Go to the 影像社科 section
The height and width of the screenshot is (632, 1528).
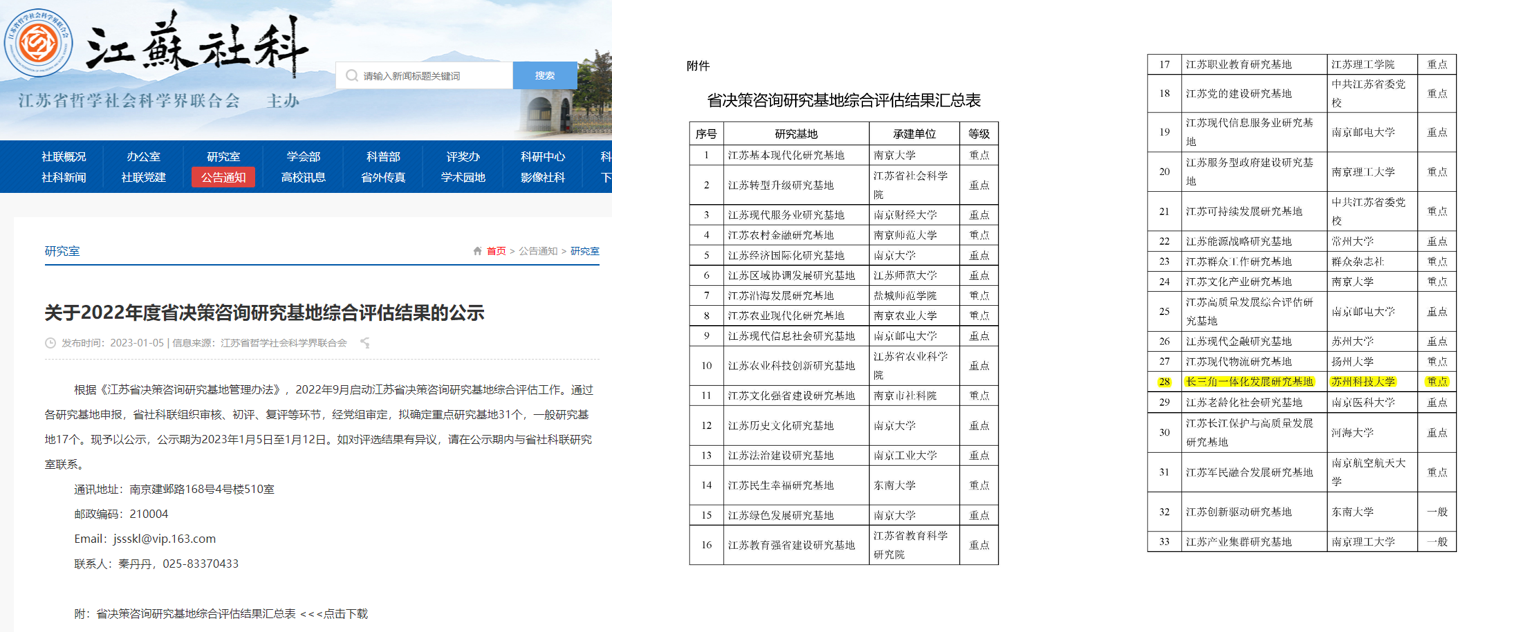(543, 177)
